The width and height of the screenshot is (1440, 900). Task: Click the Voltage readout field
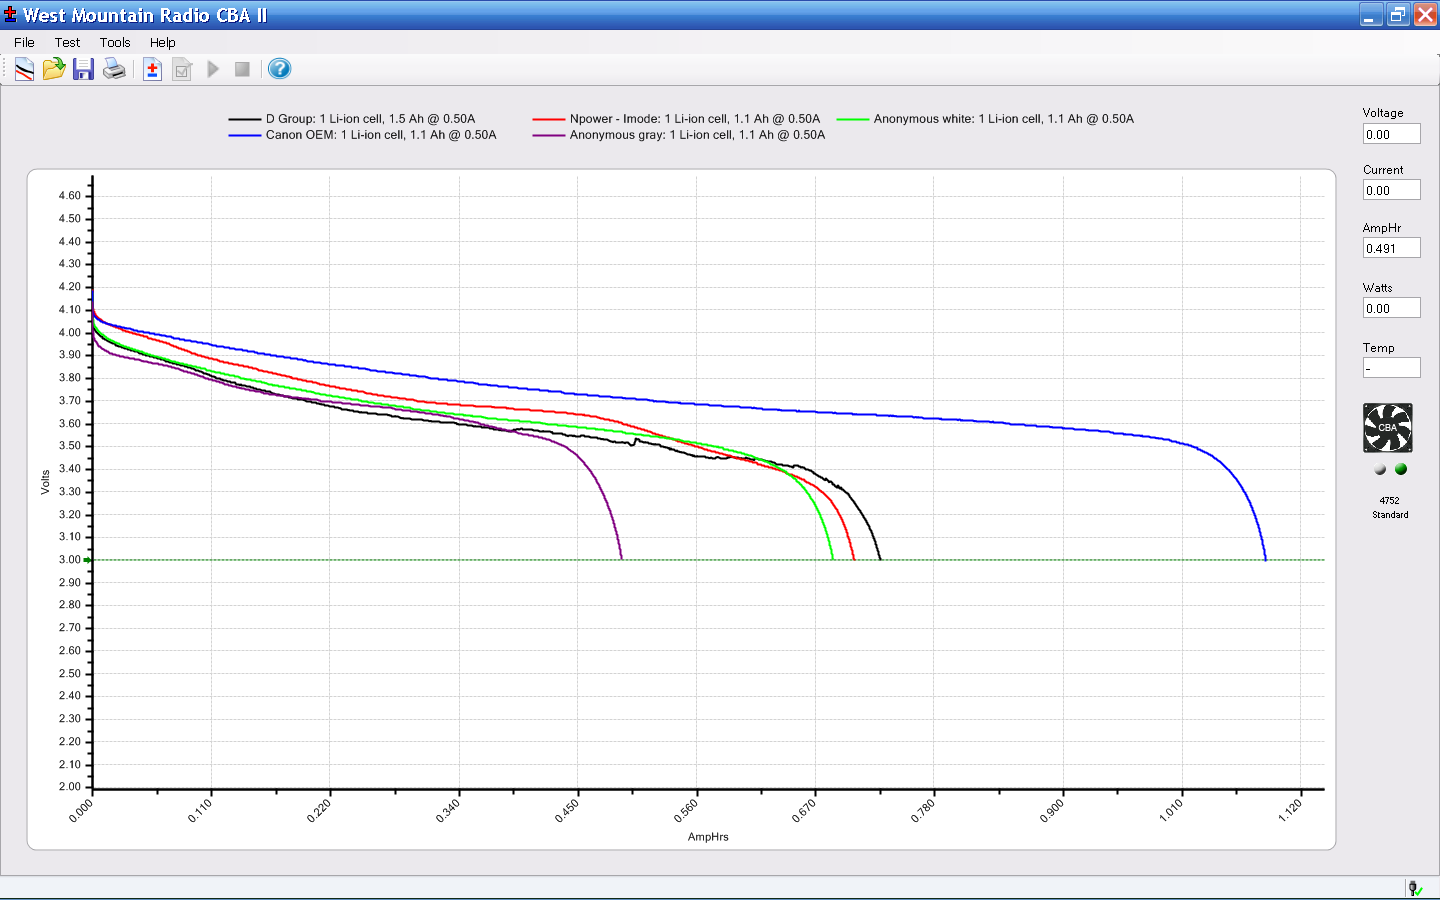(1391, 135)
